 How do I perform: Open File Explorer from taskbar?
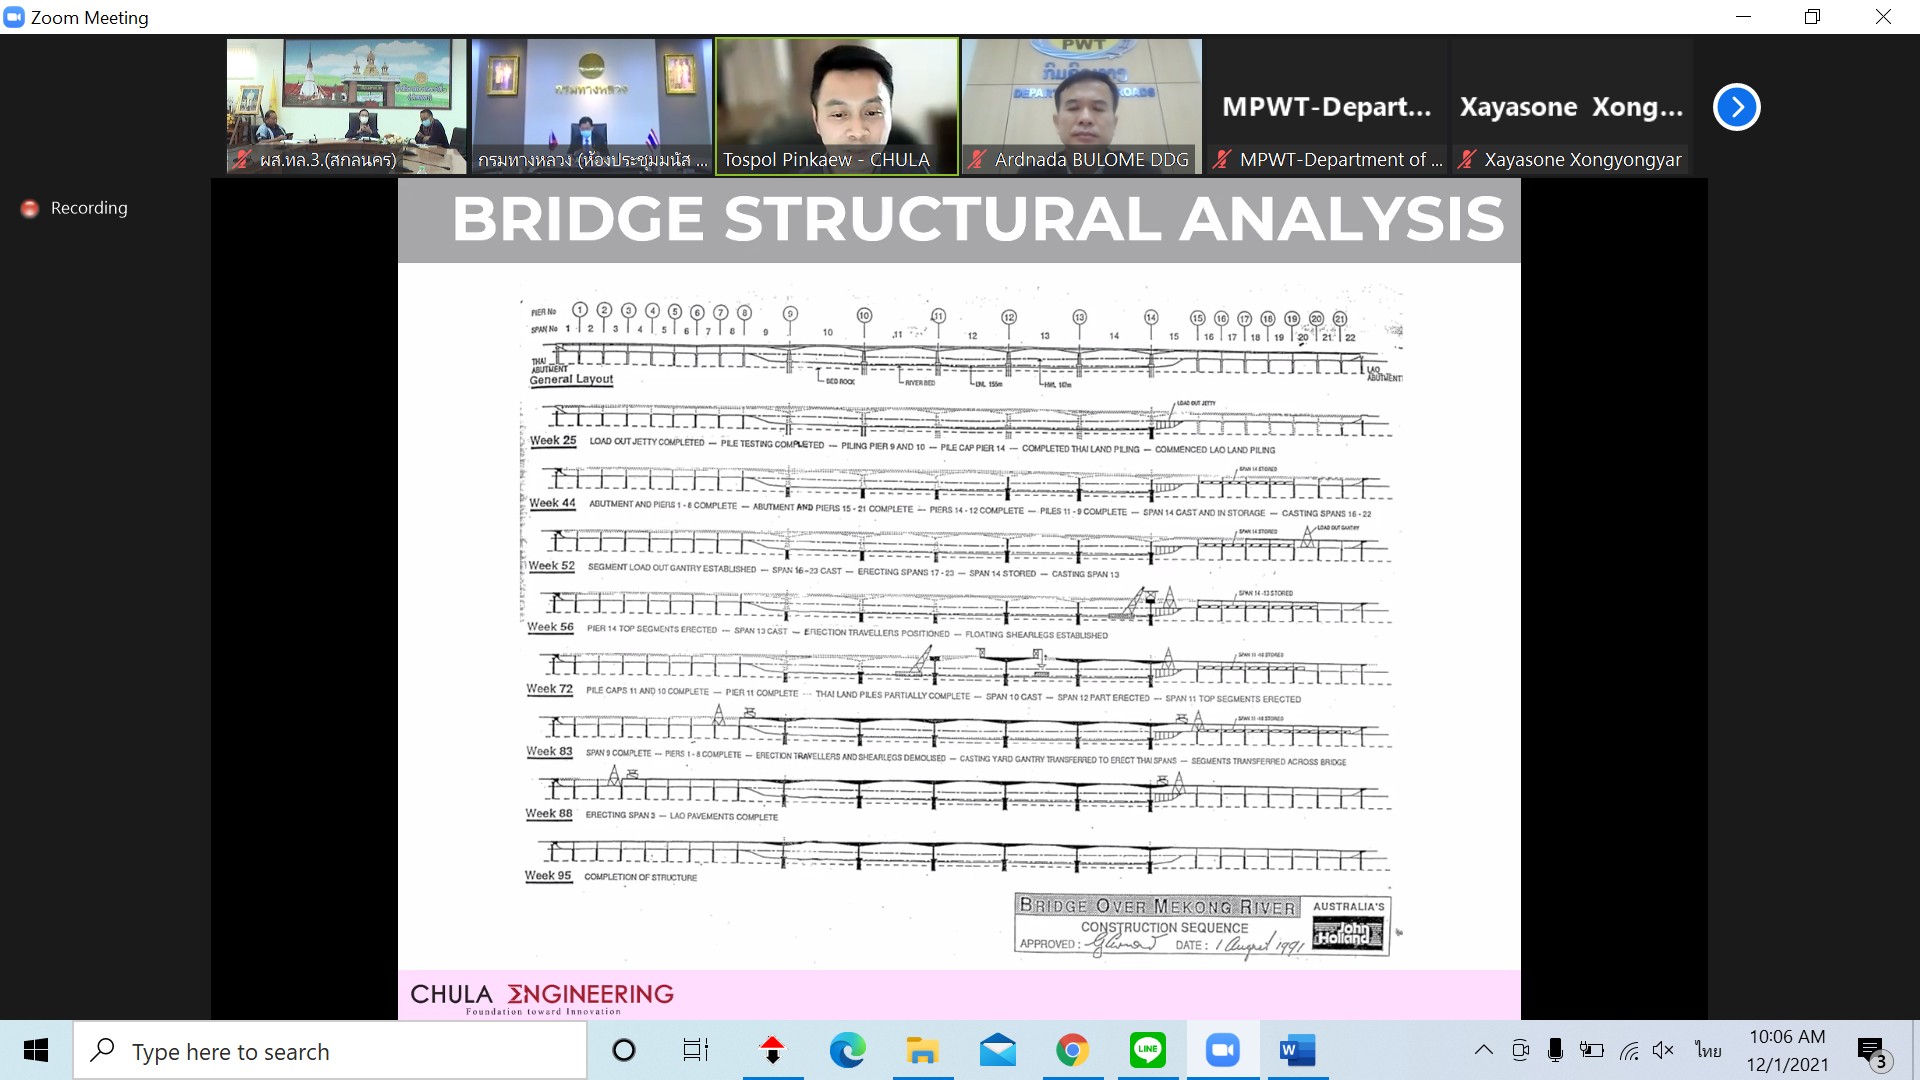pyautogui.click(x=922, y=1050)
